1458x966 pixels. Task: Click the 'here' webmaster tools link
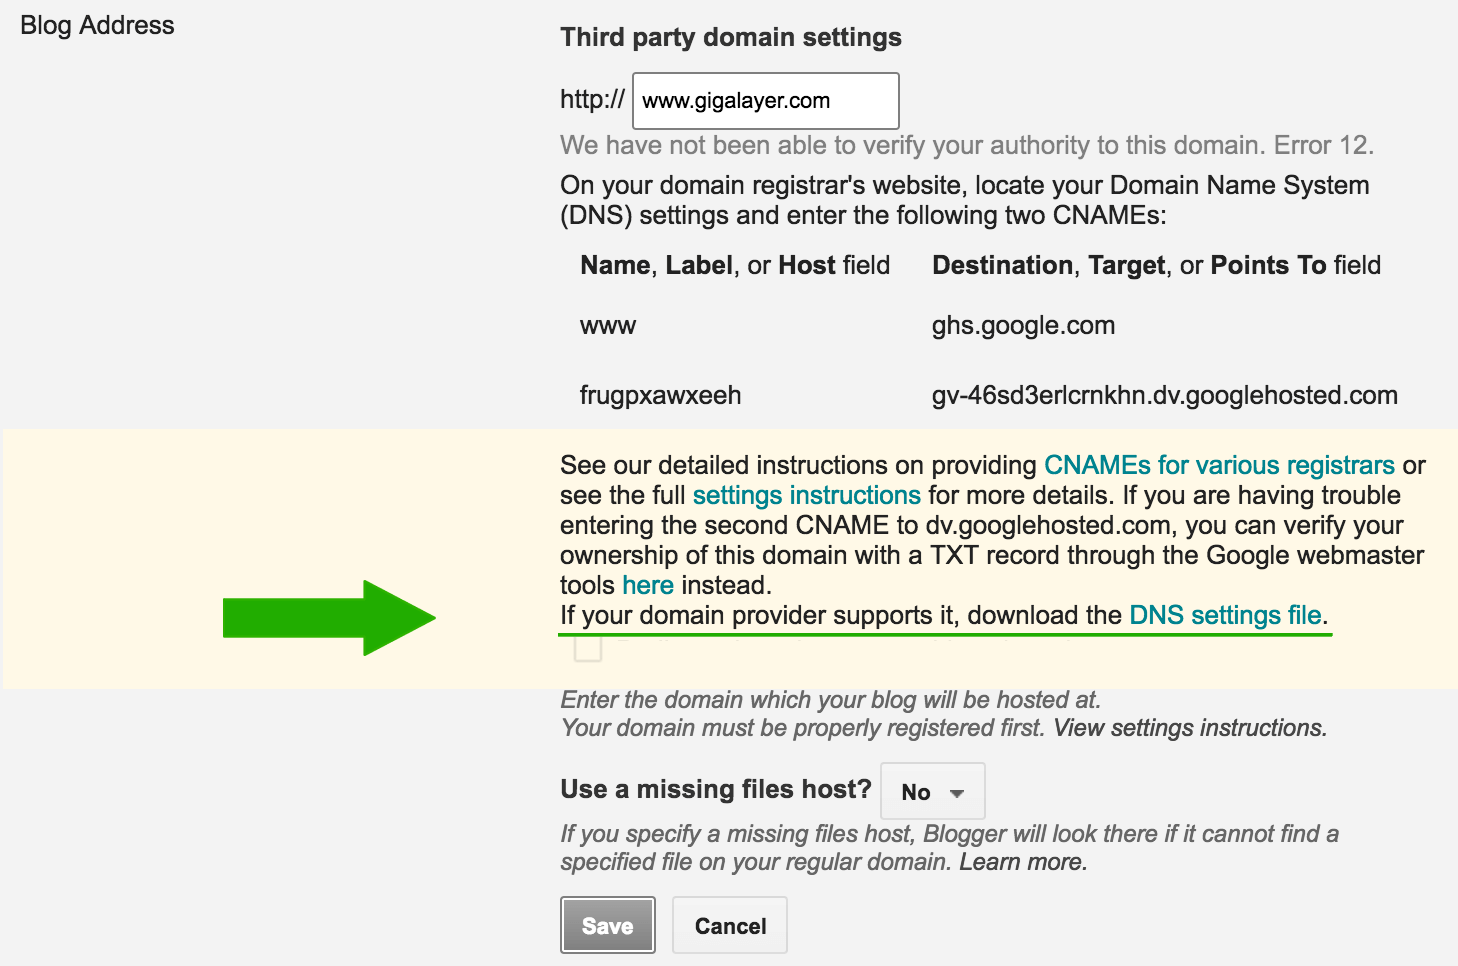[x=647, y=585]
